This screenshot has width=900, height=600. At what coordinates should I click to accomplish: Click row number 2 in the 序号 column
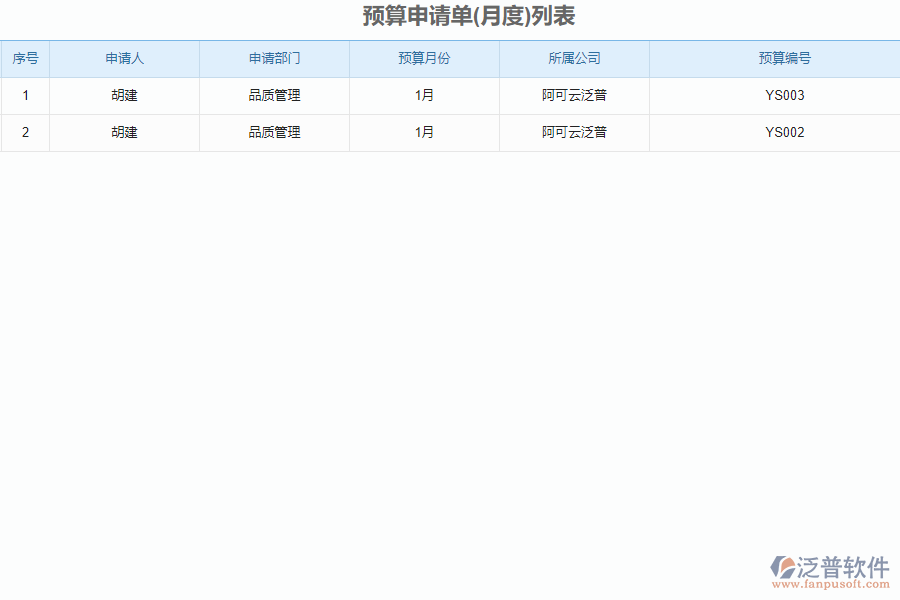[25, 131]
